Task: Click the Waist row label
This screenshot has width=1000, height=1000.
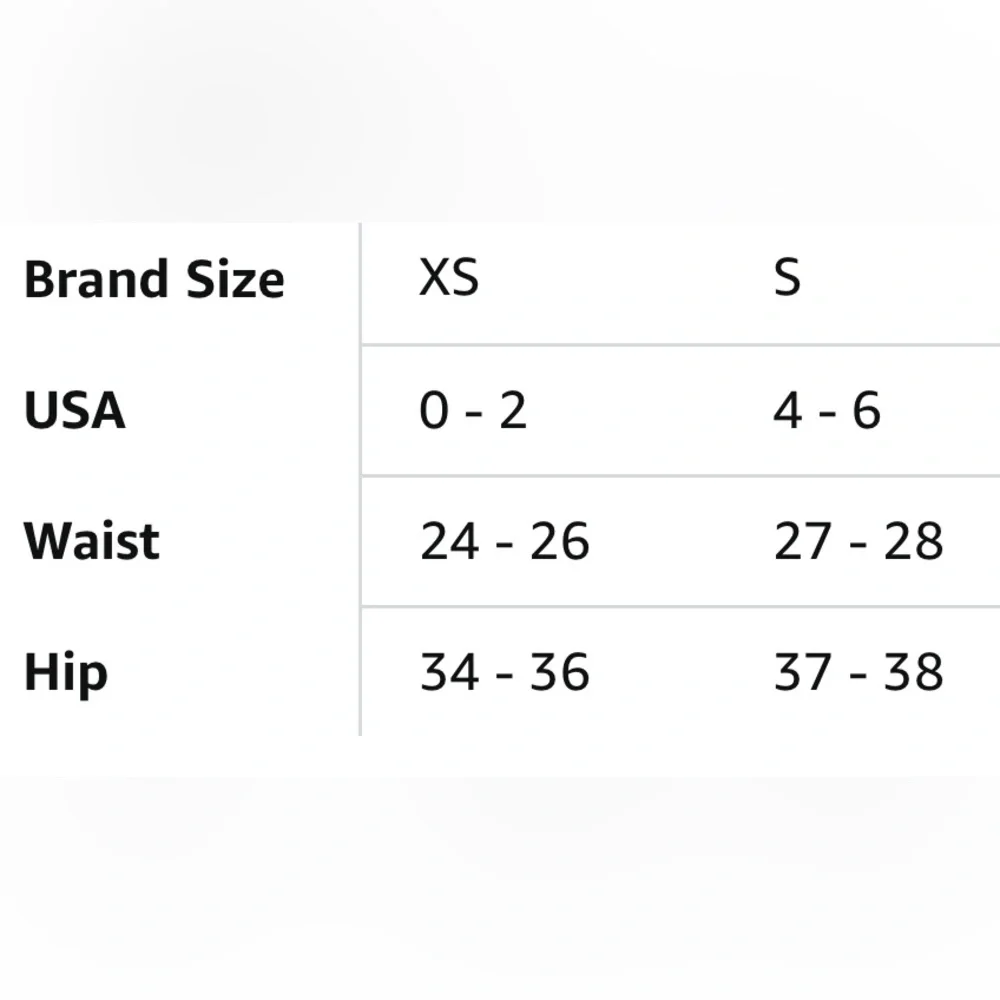Action: tap(92, 541)
